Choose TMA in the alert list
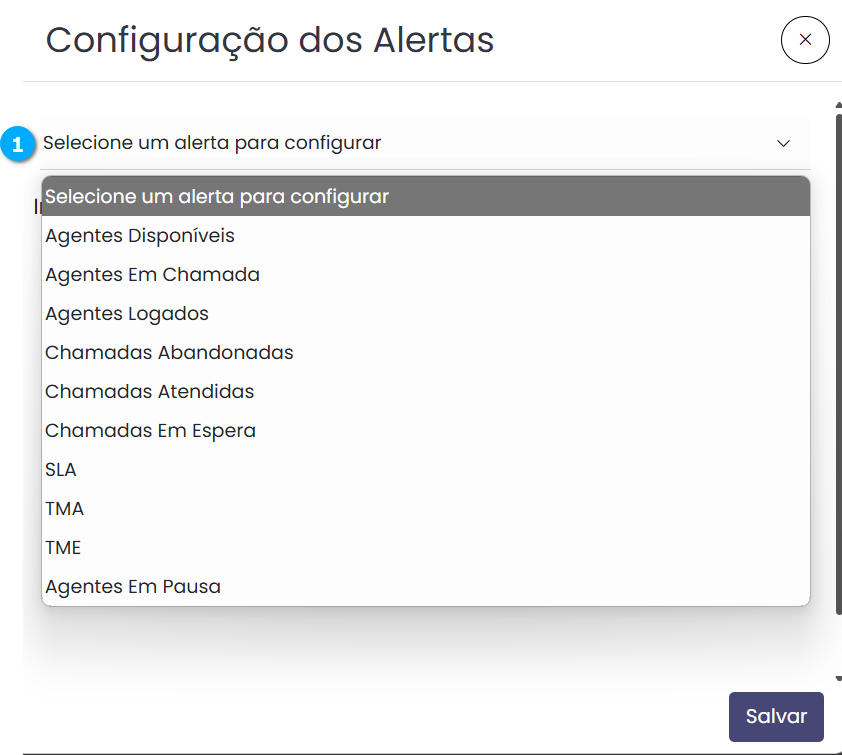This screenshot has width=842, height=755. (x=64, y=509)
